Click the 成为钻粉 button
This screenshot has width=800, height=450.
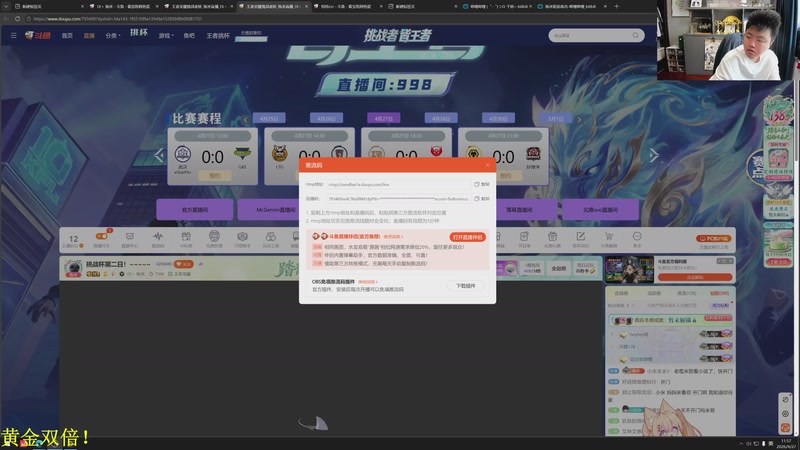tap(720, 305)
